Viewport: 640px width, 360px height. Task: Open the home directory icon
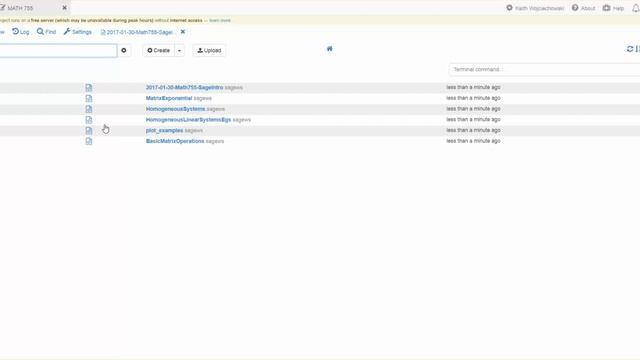[329, 49]
